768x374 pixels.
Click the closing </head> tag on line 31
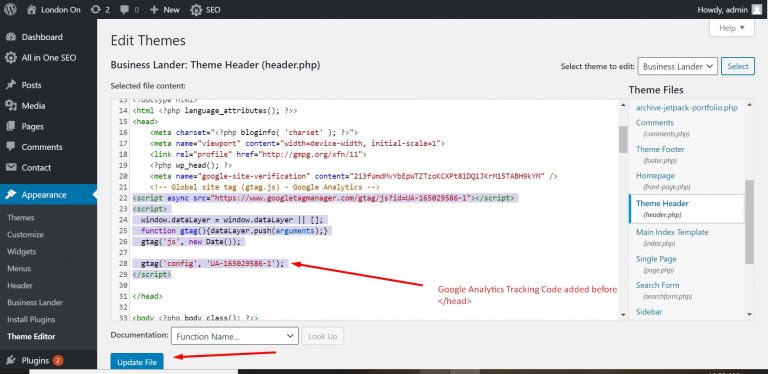(147, 296)
